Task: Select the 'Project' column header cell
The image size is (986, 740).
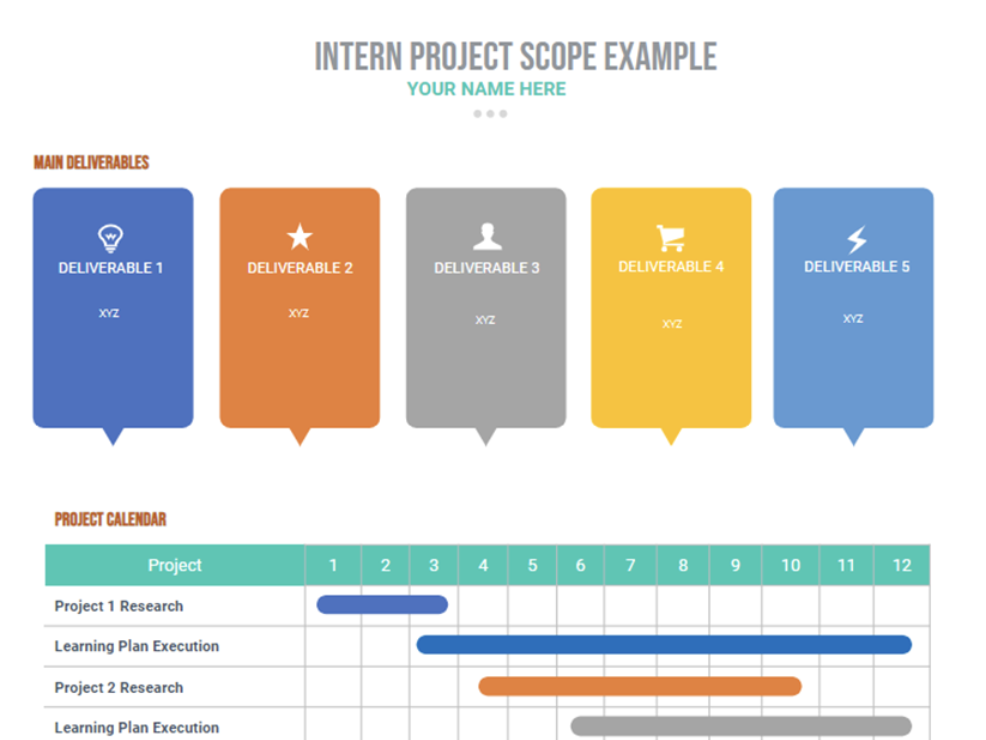Action: pos(175,565)
